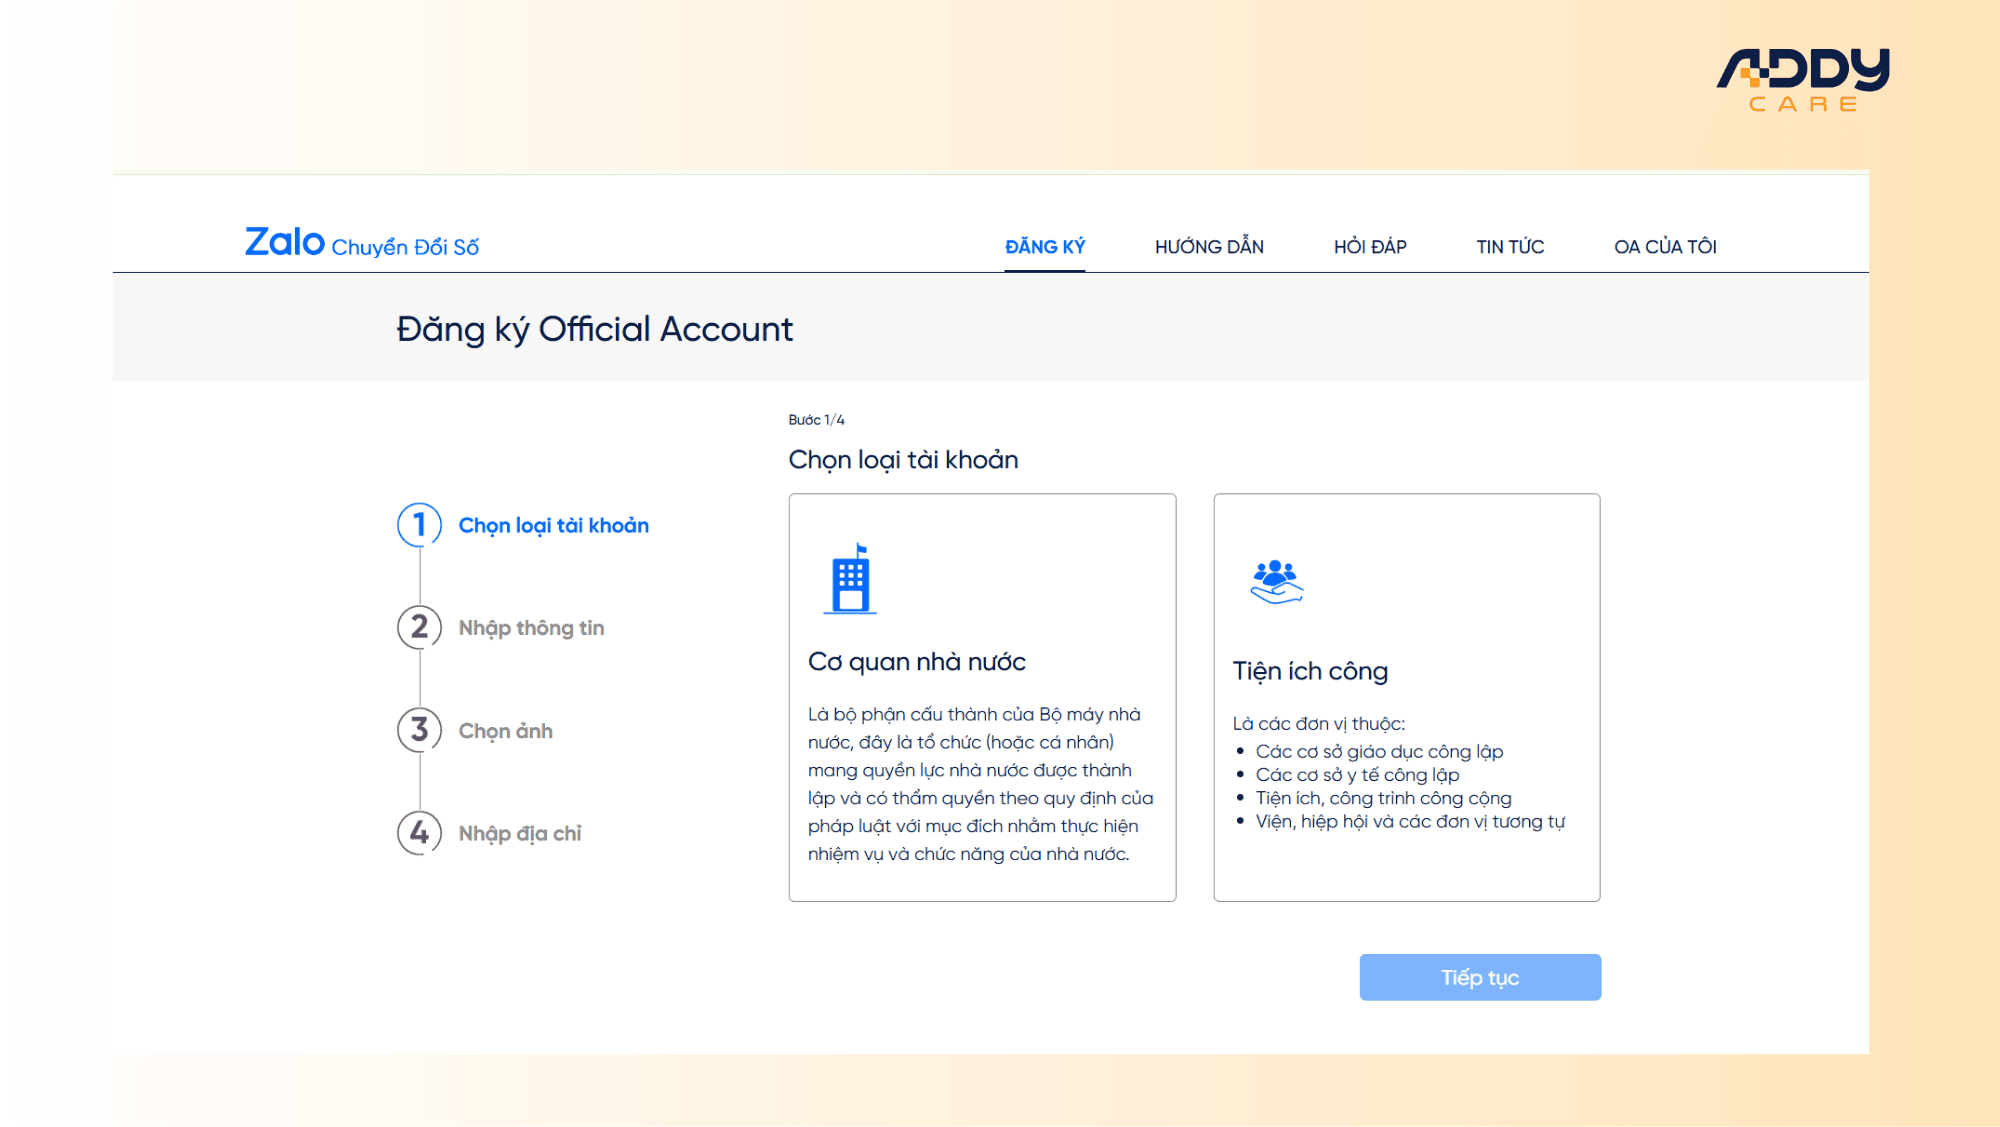This screenshot has width=2000, height=1127.
Task: Open OA CỦA TÔI page
Action: point(1665,247)
